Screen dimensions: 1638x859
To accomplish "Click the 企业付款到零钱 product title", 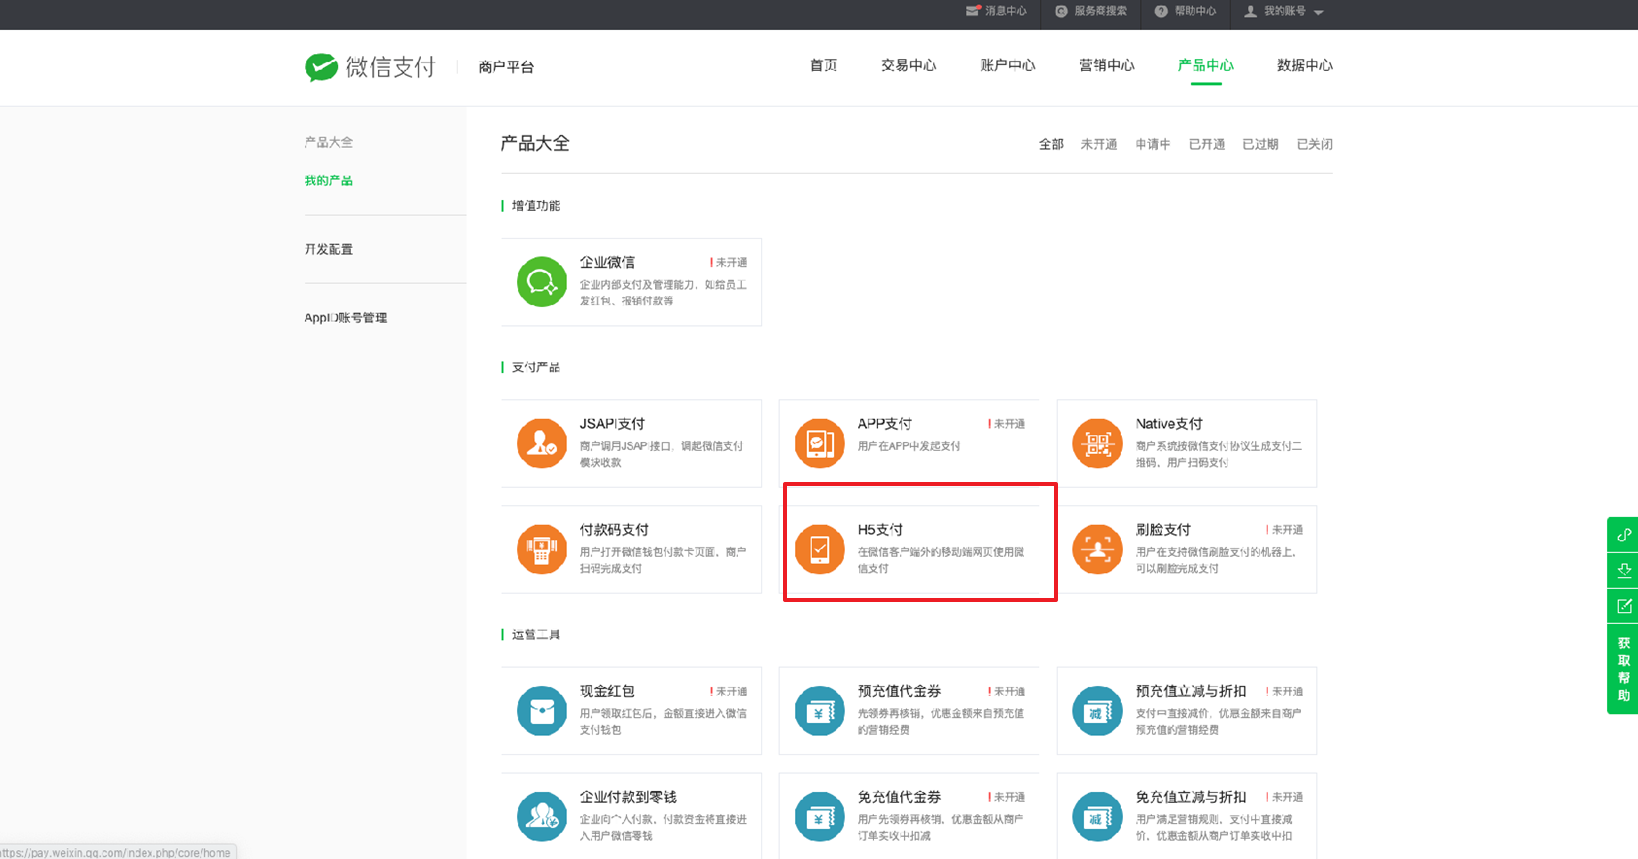I will pos(628,797).
